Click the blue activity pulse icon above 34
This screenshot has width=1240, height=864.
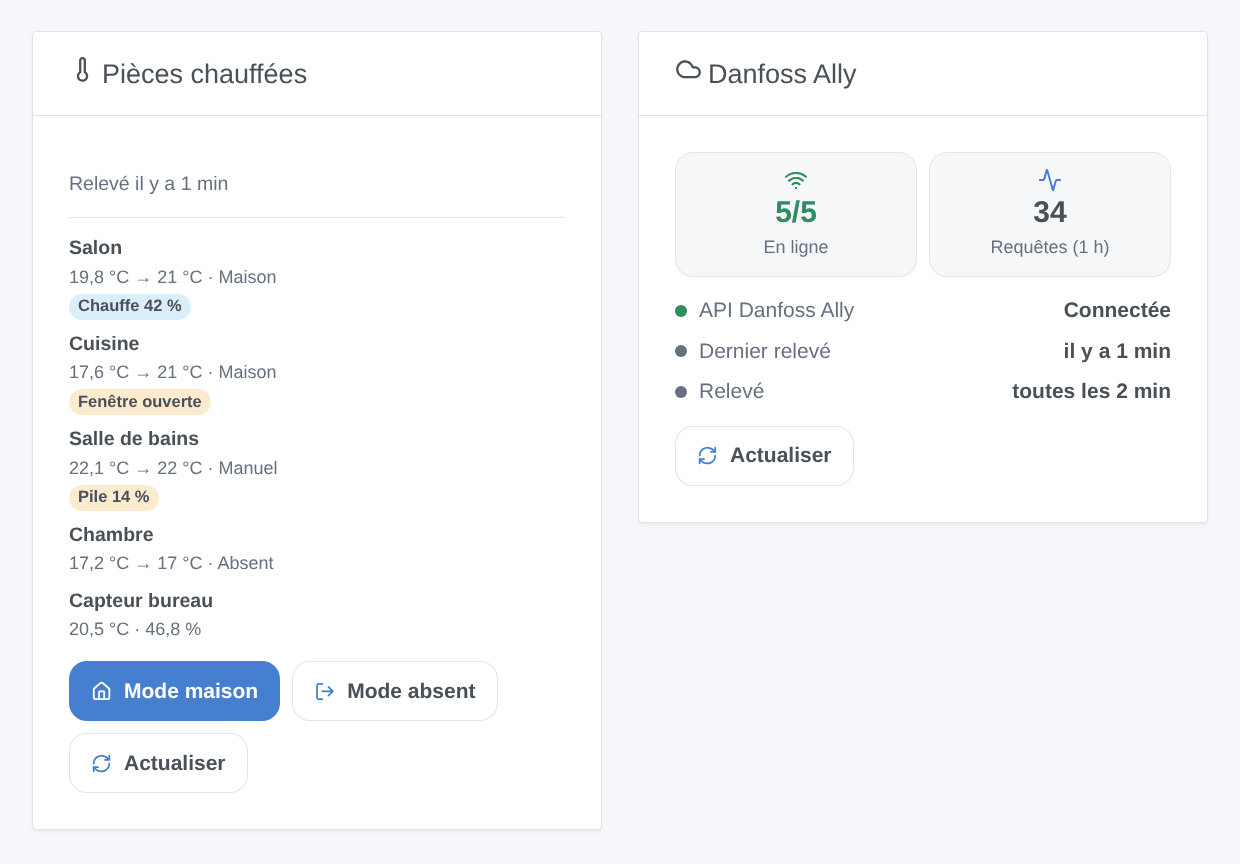[x=1050, y=180]
